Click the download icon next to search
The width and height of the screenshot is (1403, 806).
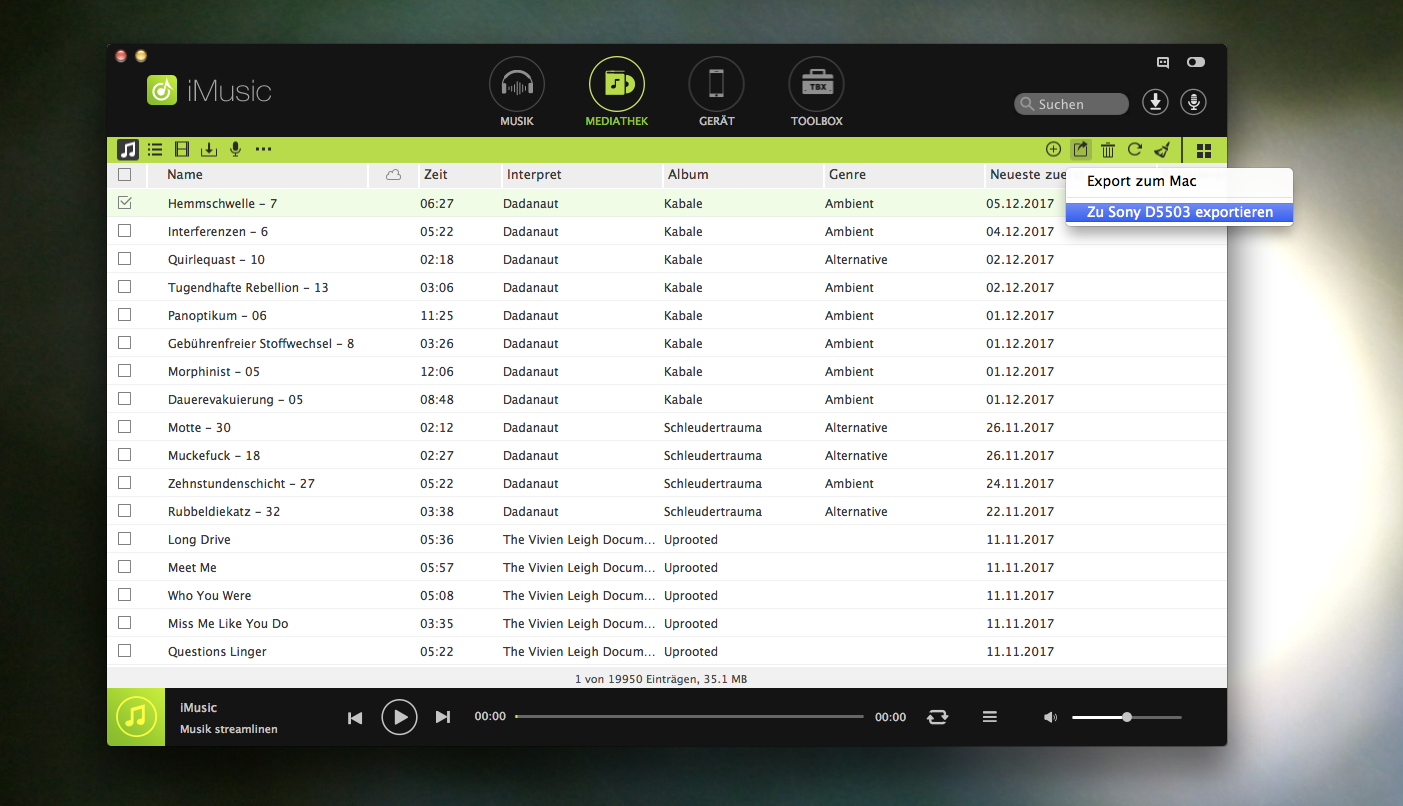click(1156, 103)
